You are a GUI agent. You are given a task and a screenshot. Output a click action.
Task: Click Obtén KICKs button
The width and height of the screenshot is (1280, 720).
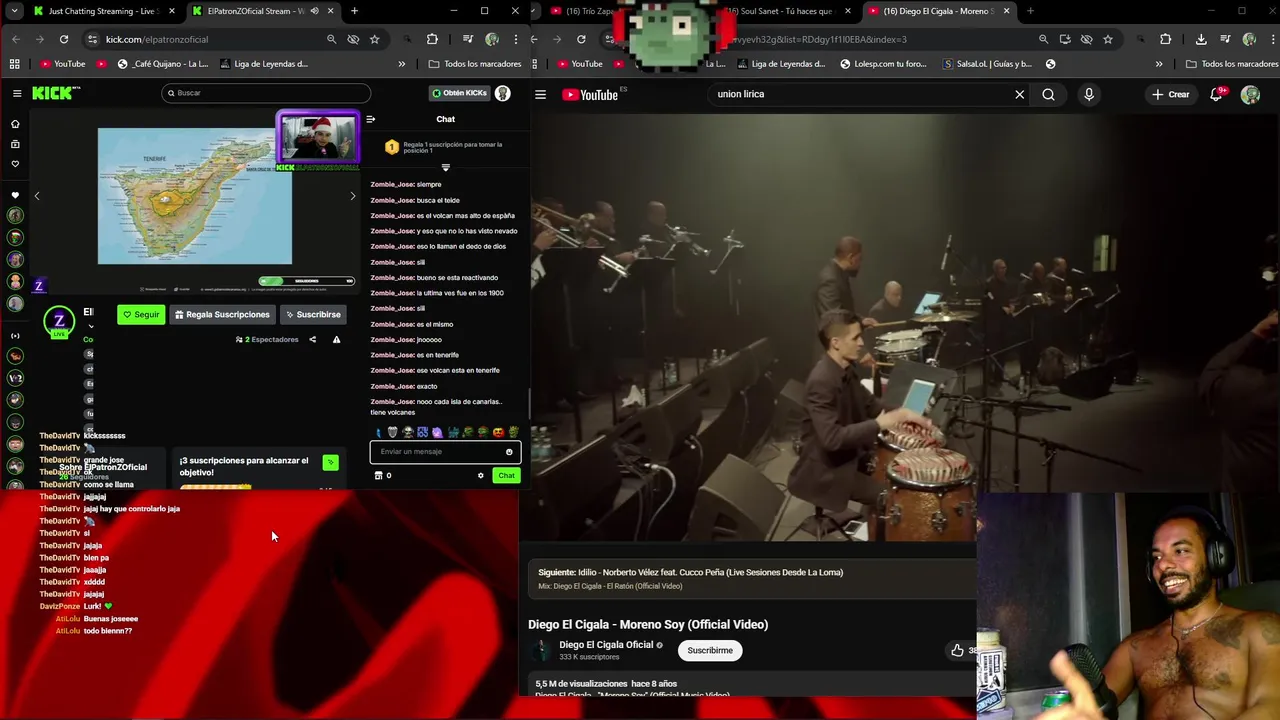[x=459, y=93]
